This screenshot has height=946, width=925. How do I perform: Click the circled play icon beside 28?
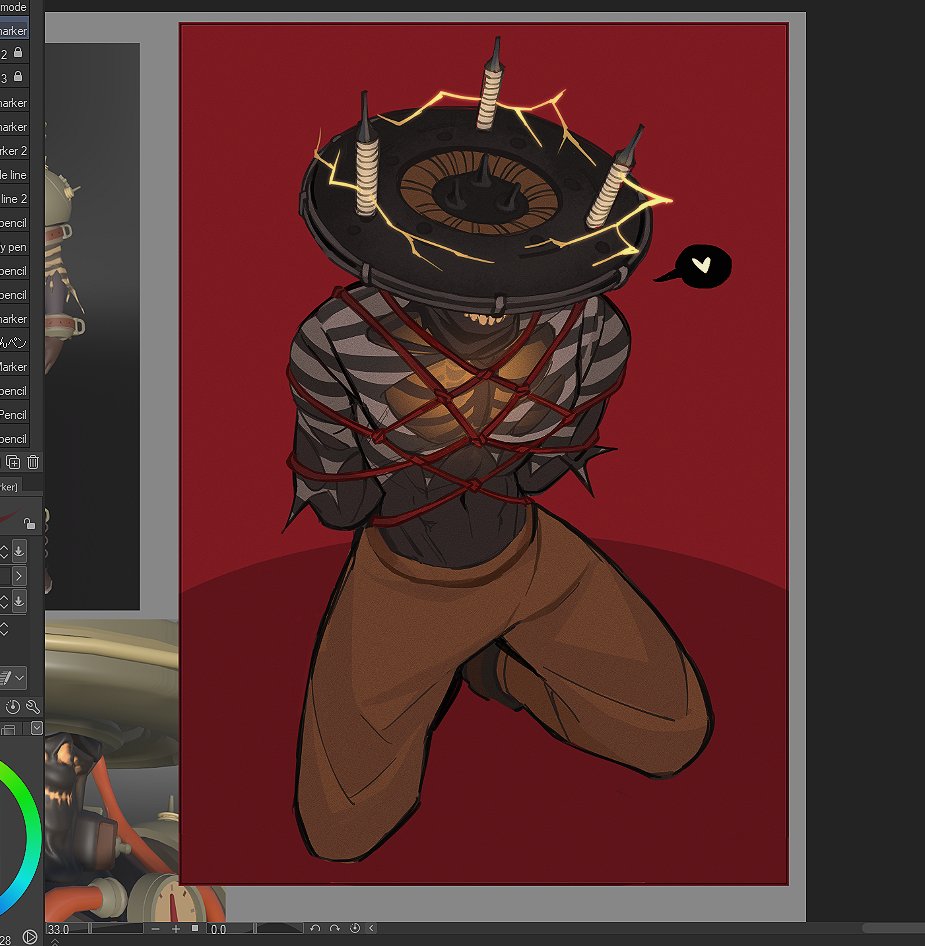tap(30, 937)
